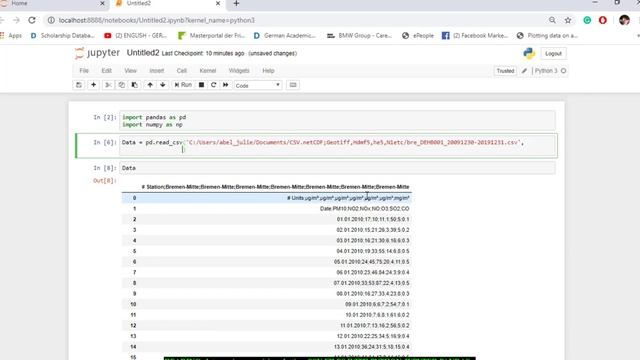640x360 pixels.
Task: Open the File menu
Action: pos(84,71)
